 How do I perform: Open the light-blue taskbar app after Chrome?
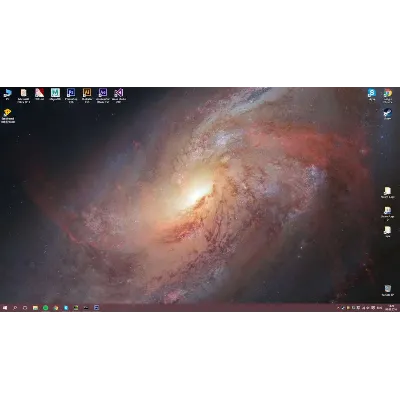pyautogui.click(x=66, y=308)
